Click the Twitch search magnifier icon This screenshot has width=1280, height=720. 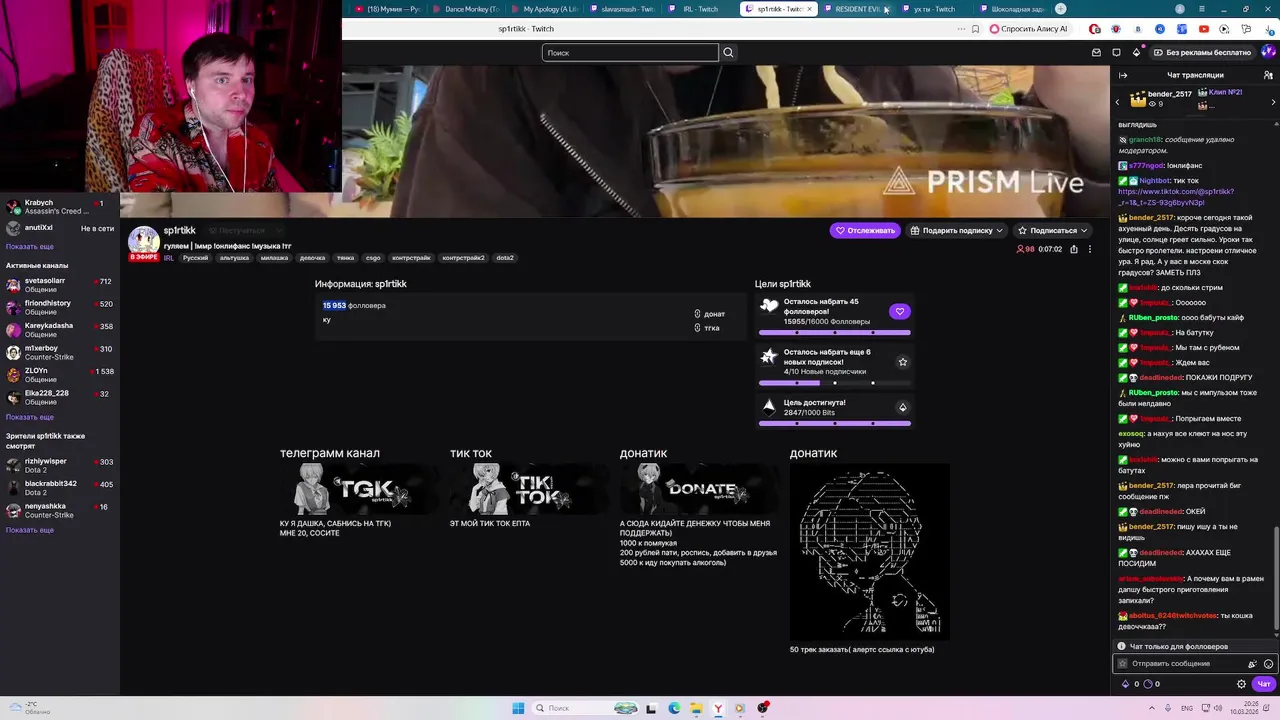tap(728, 52)
